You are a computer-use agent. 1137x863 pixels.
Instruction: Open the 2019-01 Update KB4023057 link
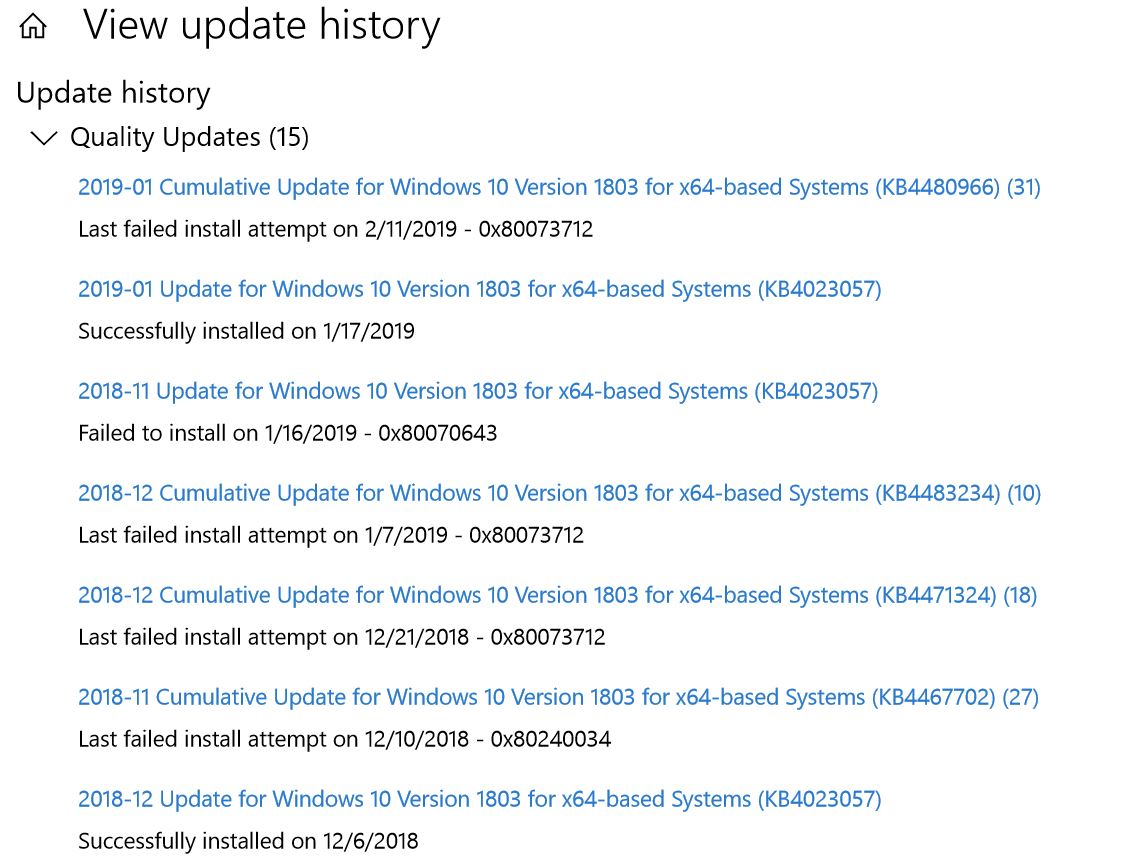tap(479, 289)
